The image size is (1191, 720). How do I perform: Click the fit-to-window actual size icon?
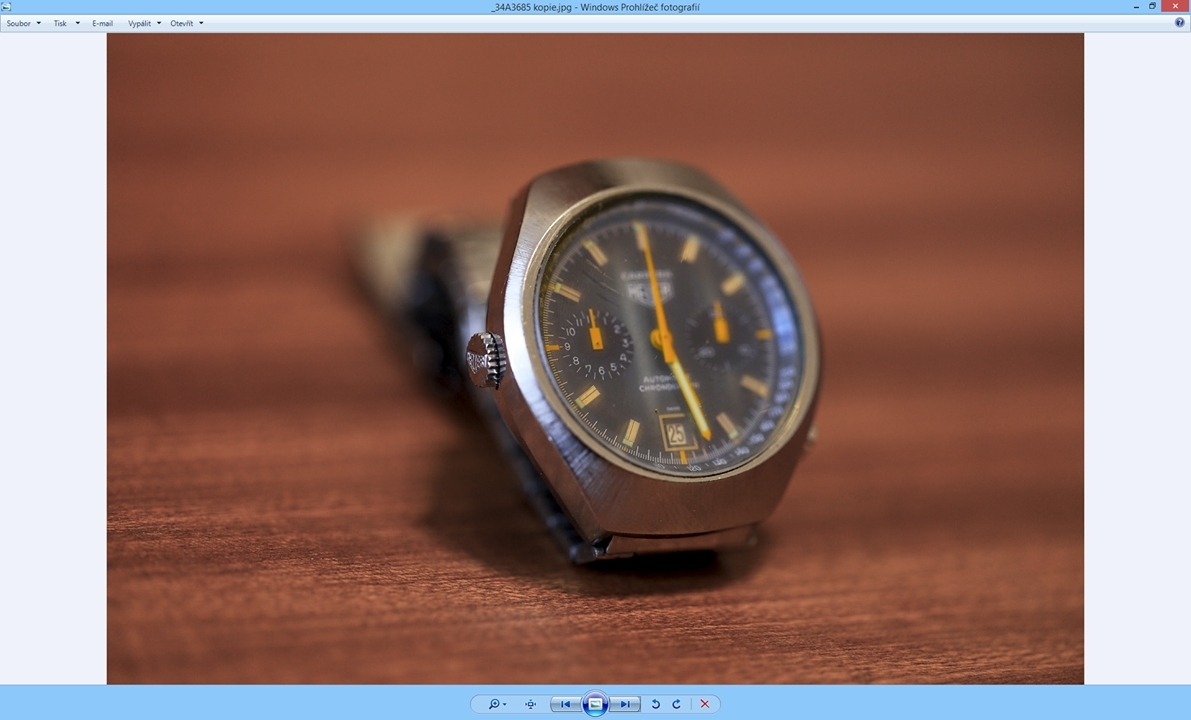coord(531,704)
